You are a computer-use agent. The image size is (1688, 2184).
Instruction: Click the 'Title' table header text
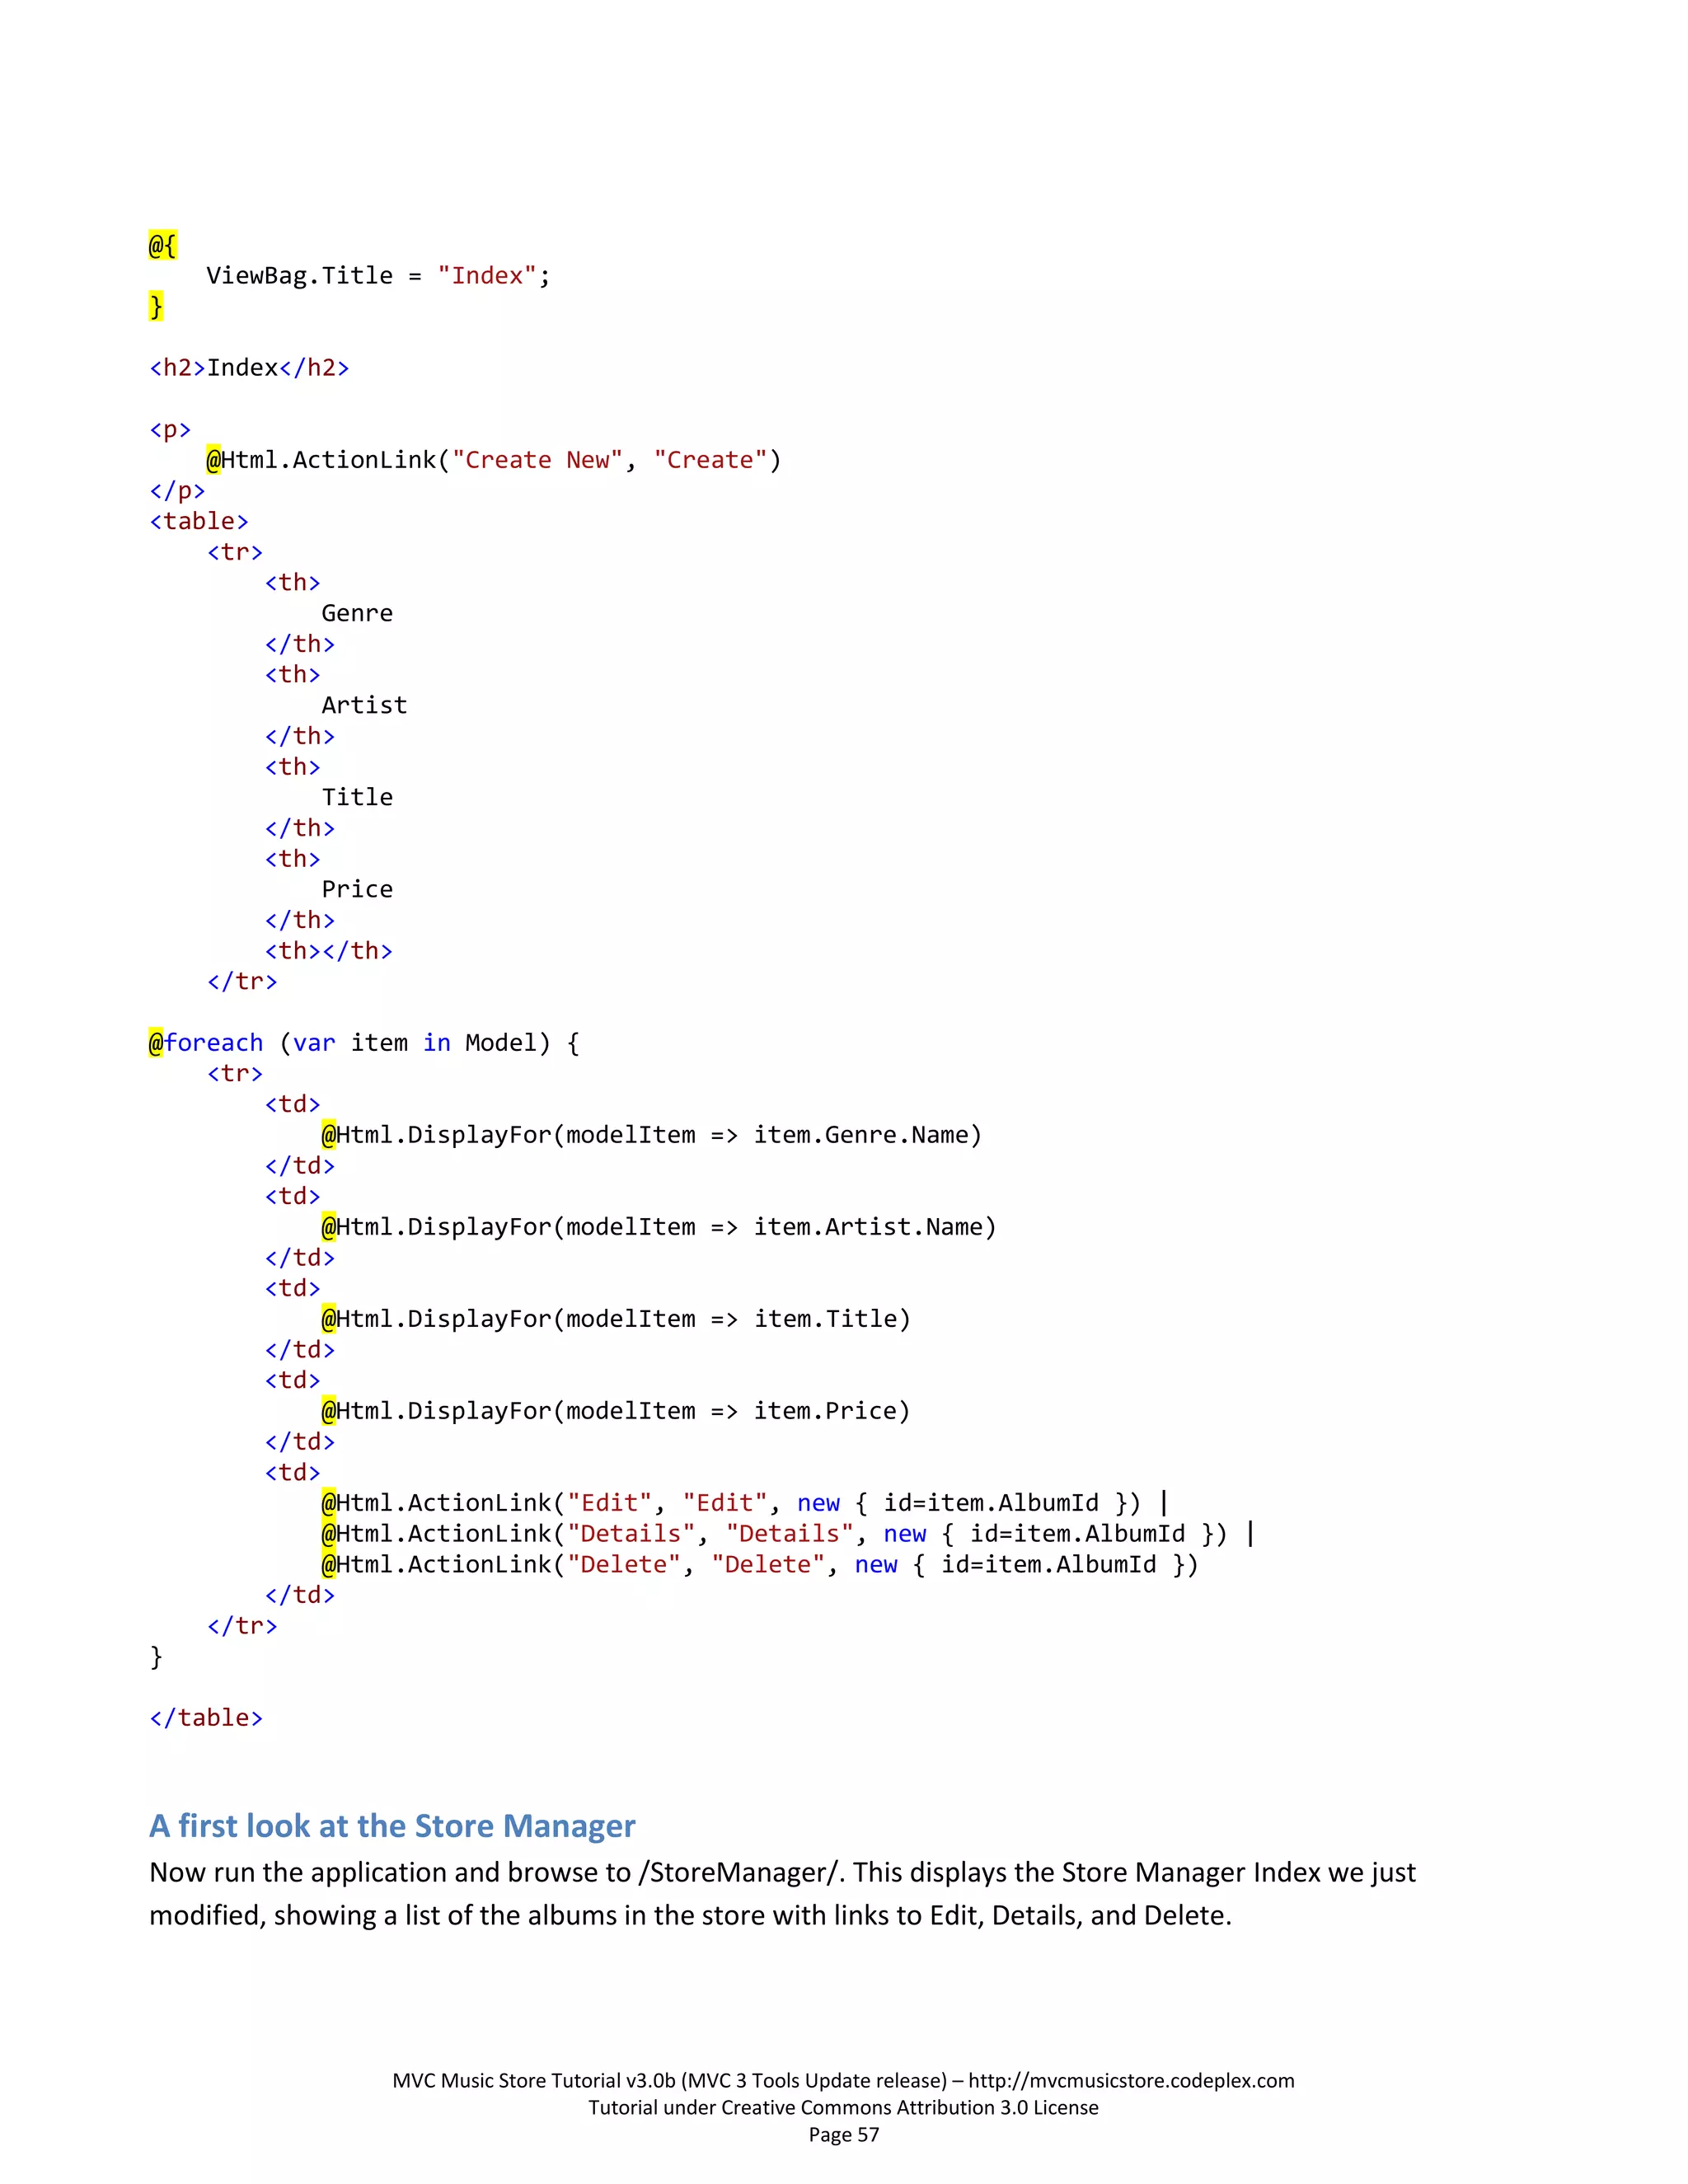tap(356, 797)
